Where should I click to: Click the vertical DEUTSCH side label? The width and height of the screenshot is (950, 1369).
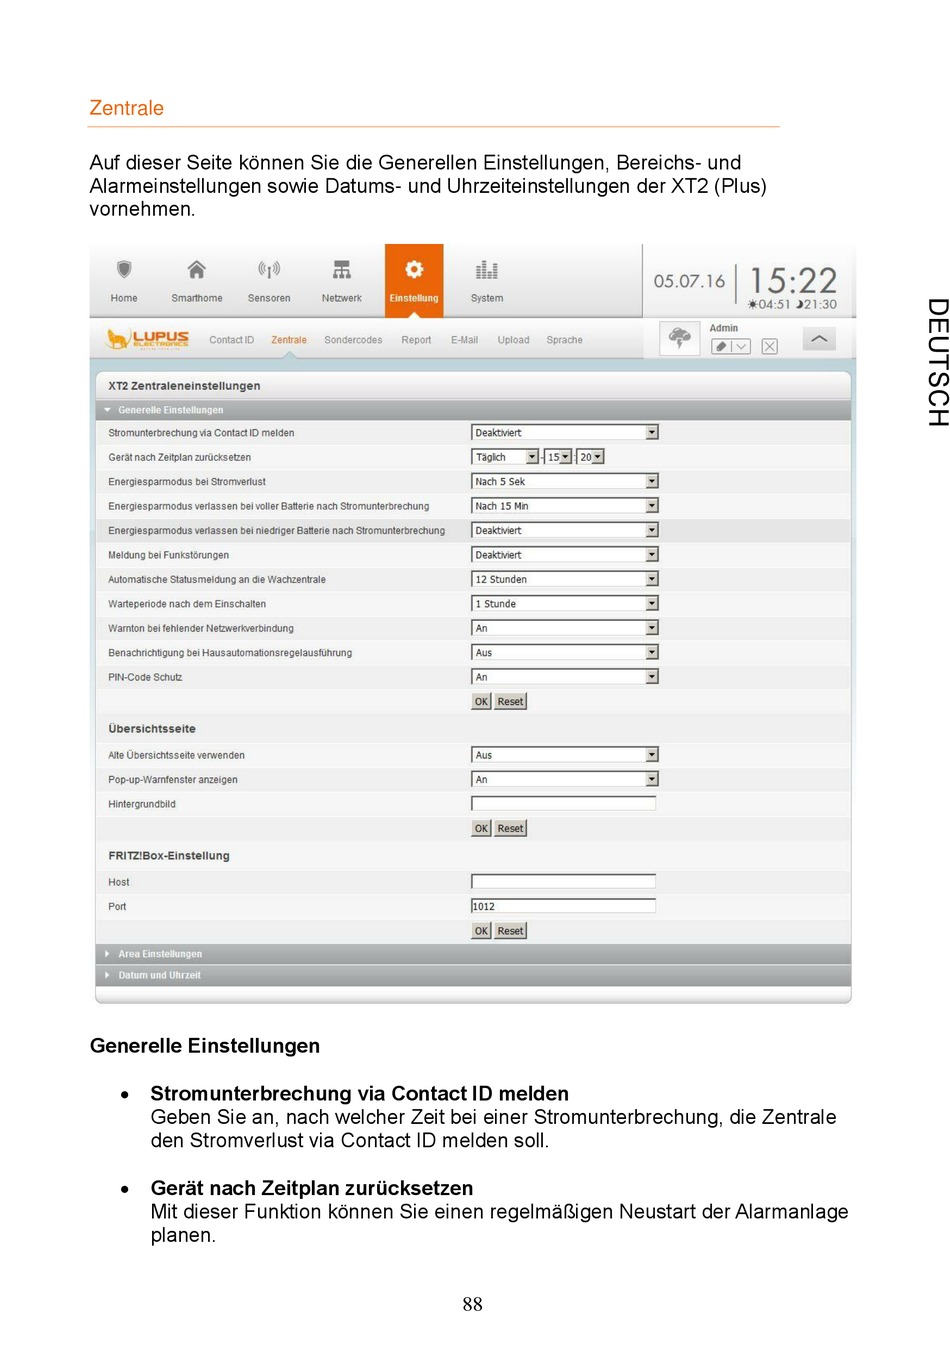tap(937, 362)
